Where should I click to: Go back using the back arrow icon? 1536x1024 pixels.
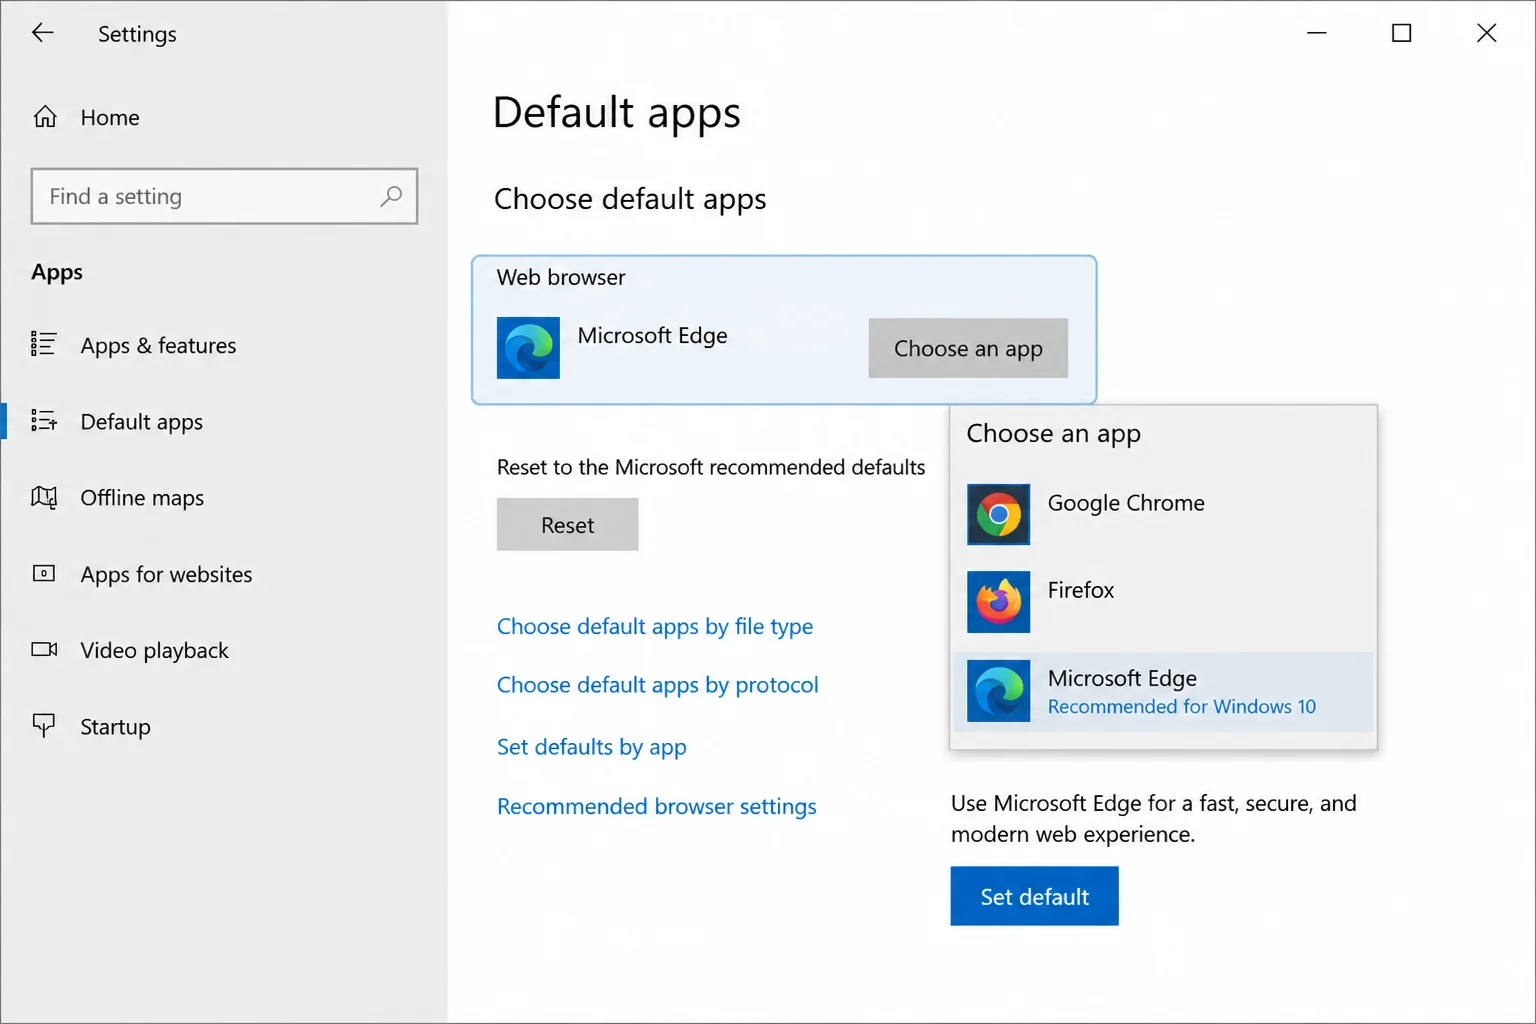click(42, 33)
